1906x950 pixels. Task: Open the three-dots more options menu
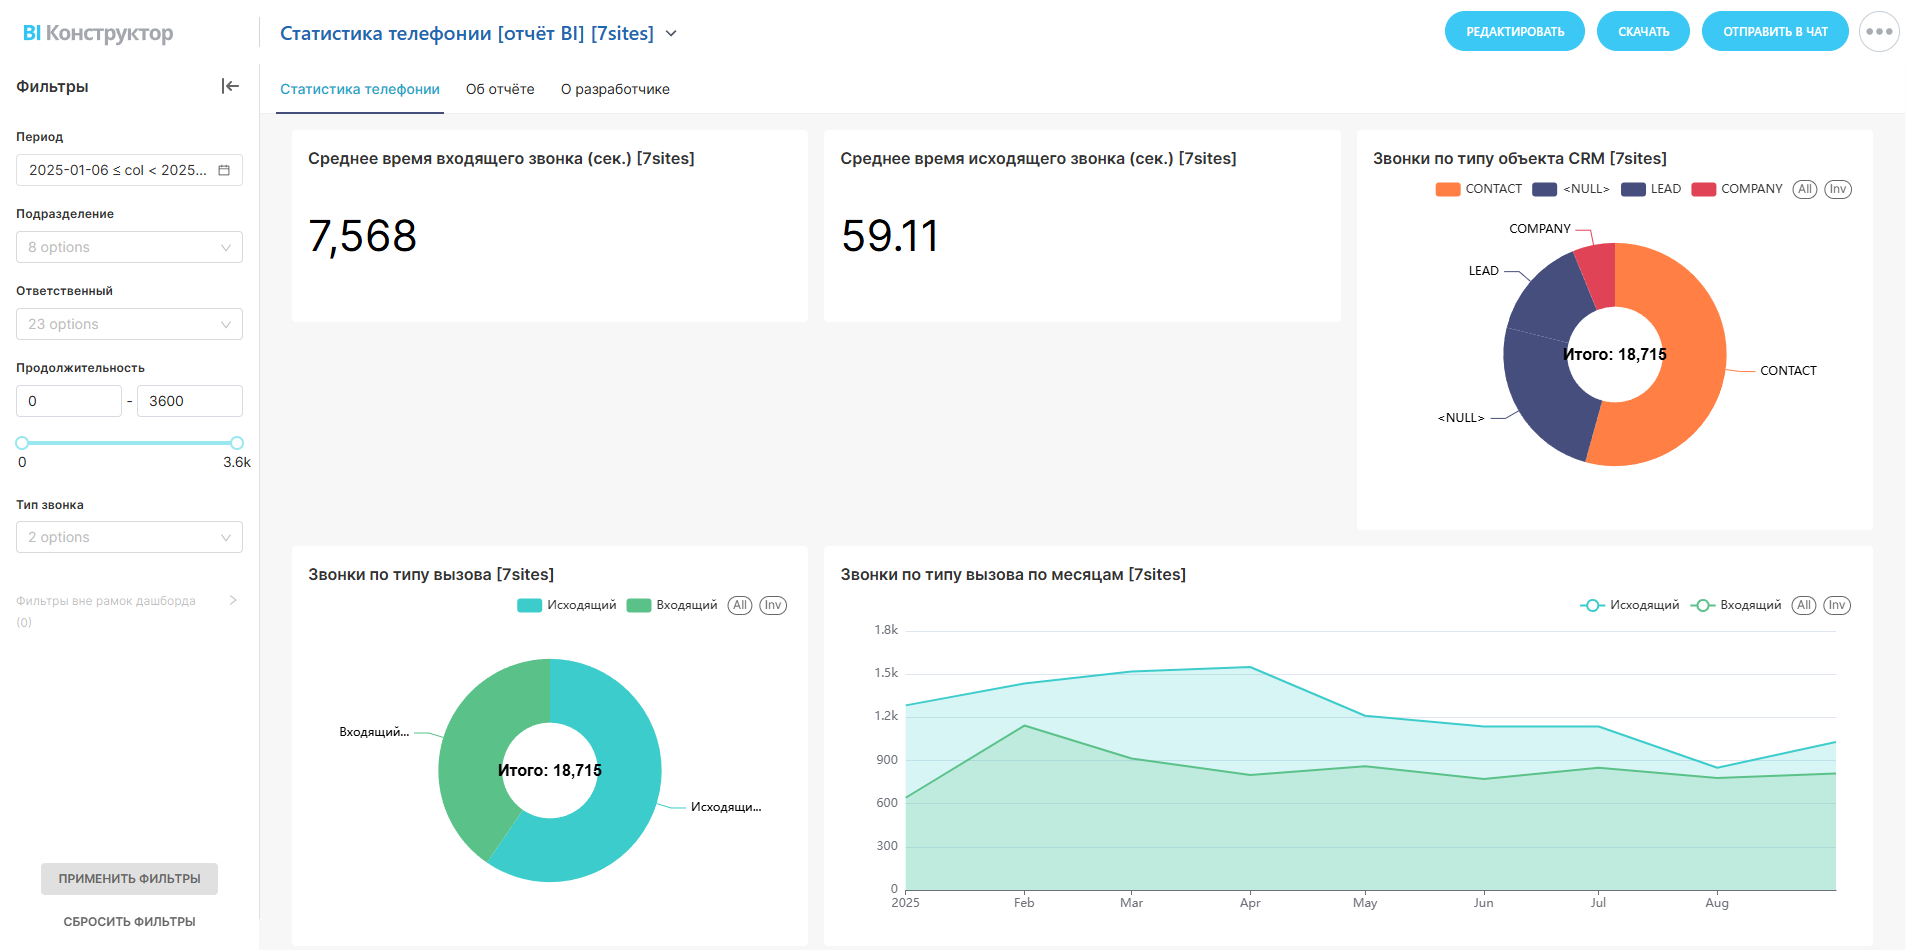(1878, 32)
